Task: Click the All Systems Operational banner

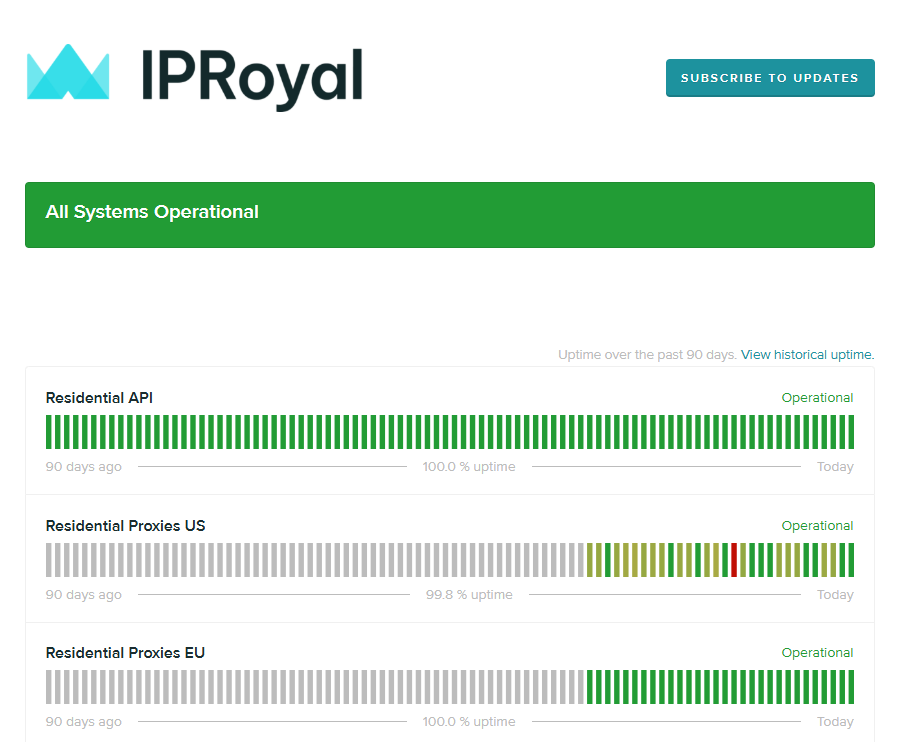Action: [x=450, y=215]
